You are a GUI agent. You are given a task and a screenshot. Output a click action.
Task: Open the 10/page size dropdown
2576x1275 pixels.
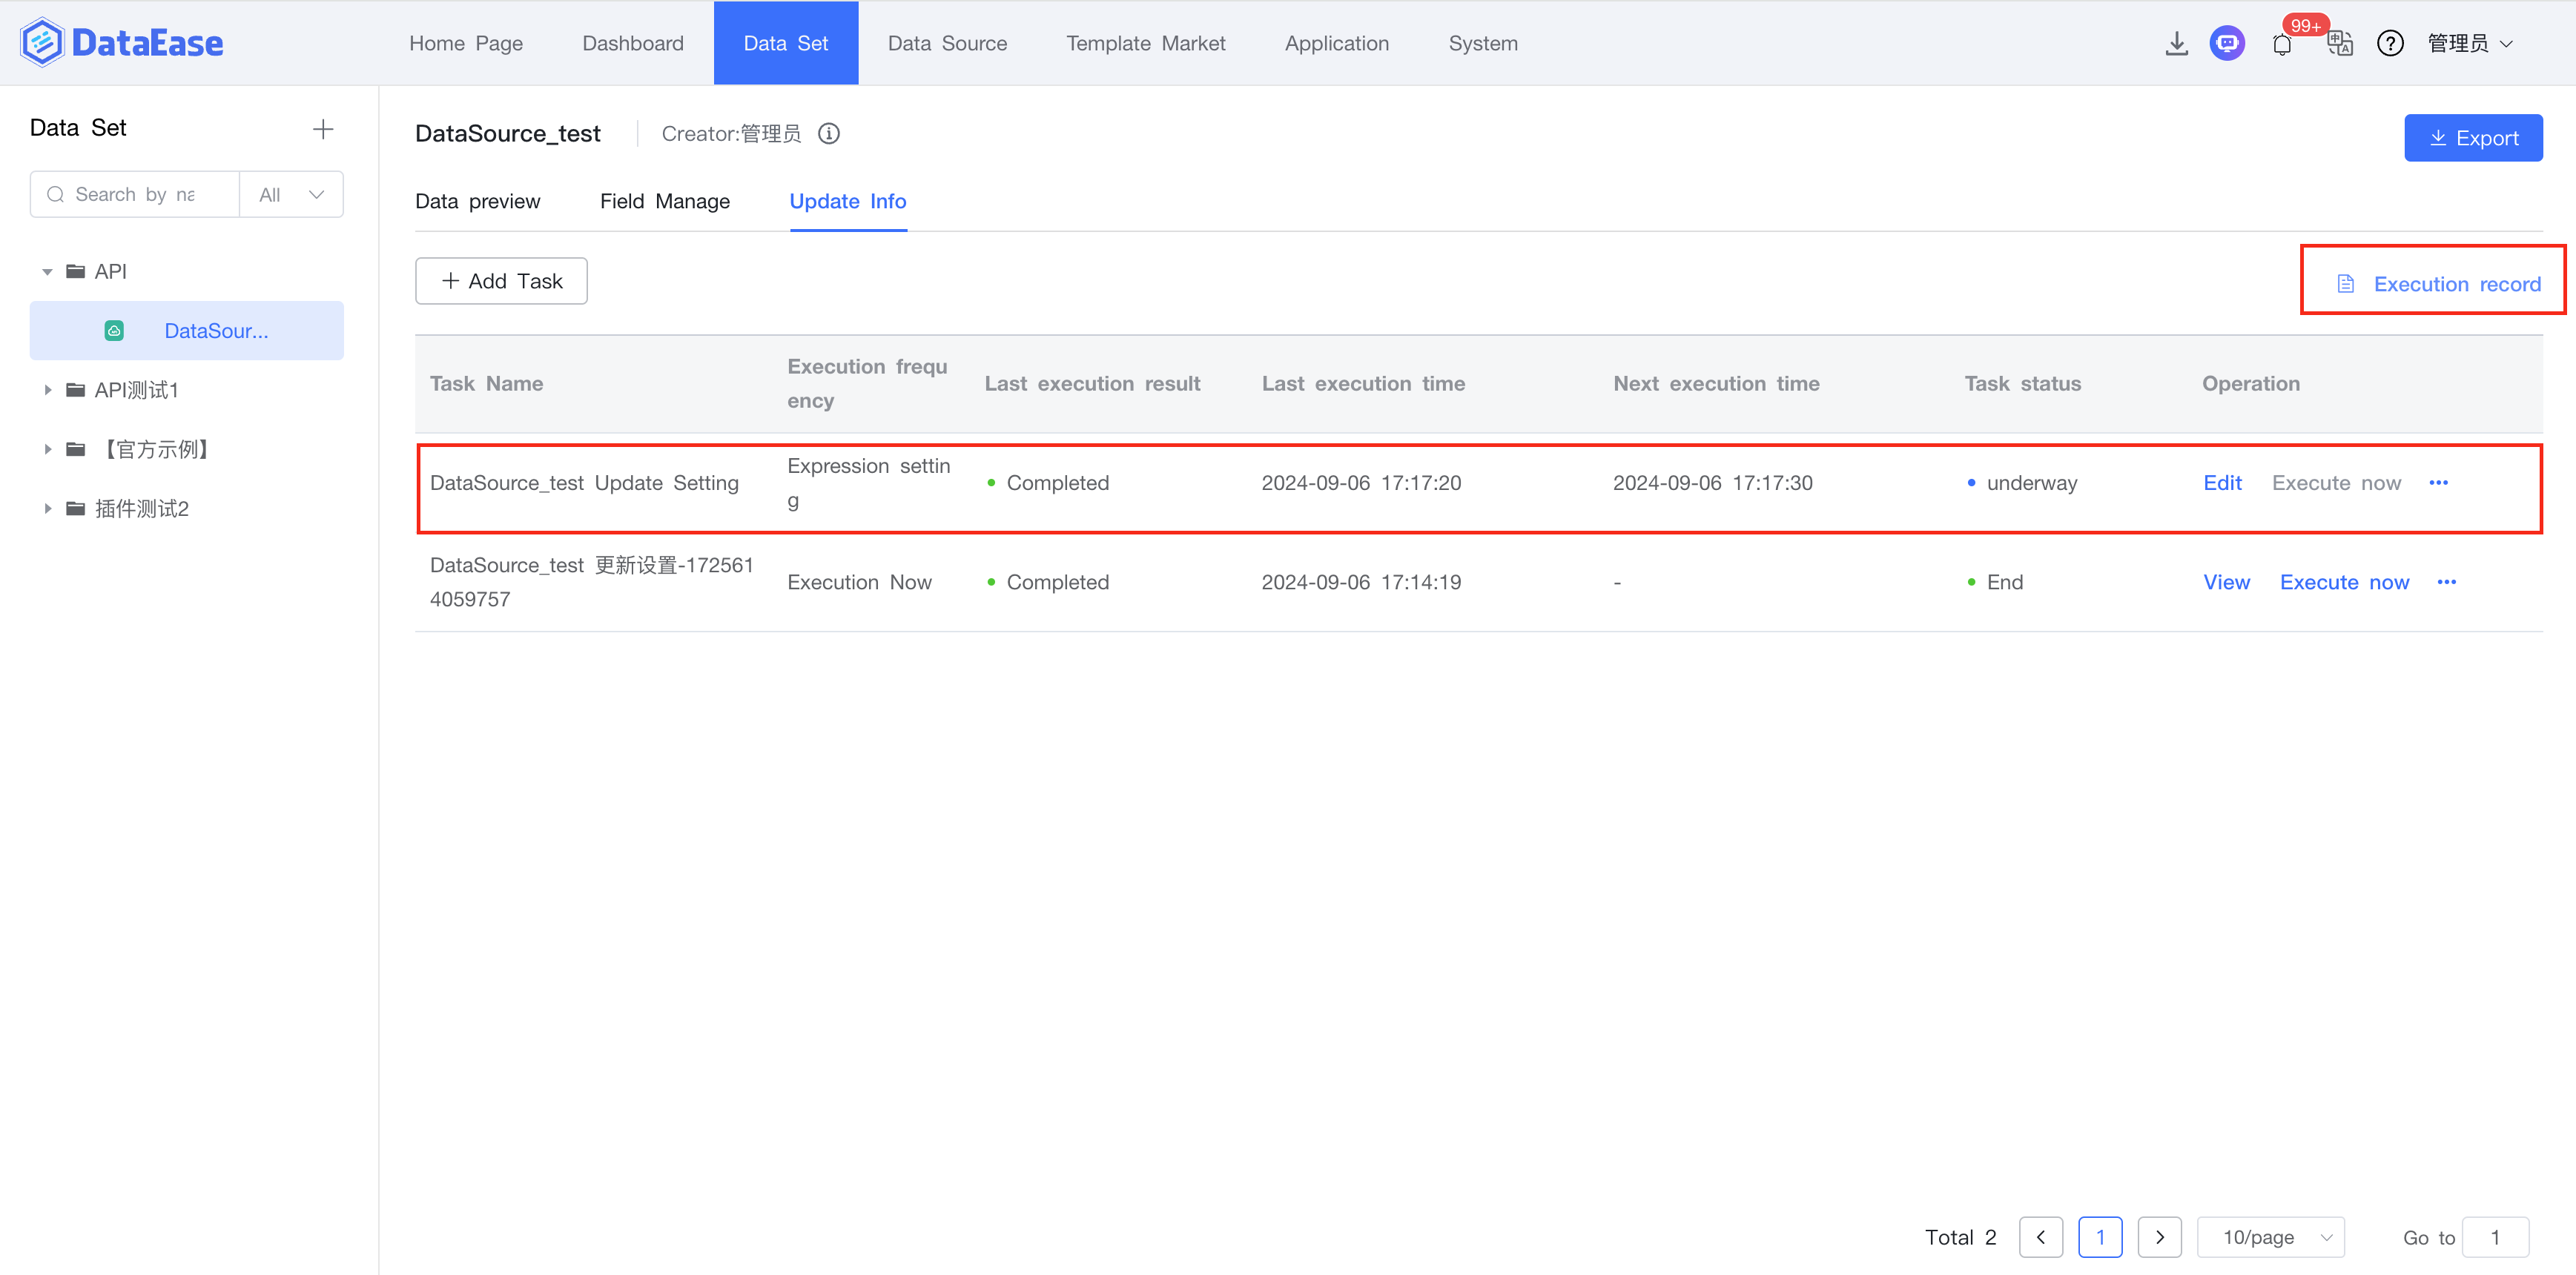pos(2270,1237)
